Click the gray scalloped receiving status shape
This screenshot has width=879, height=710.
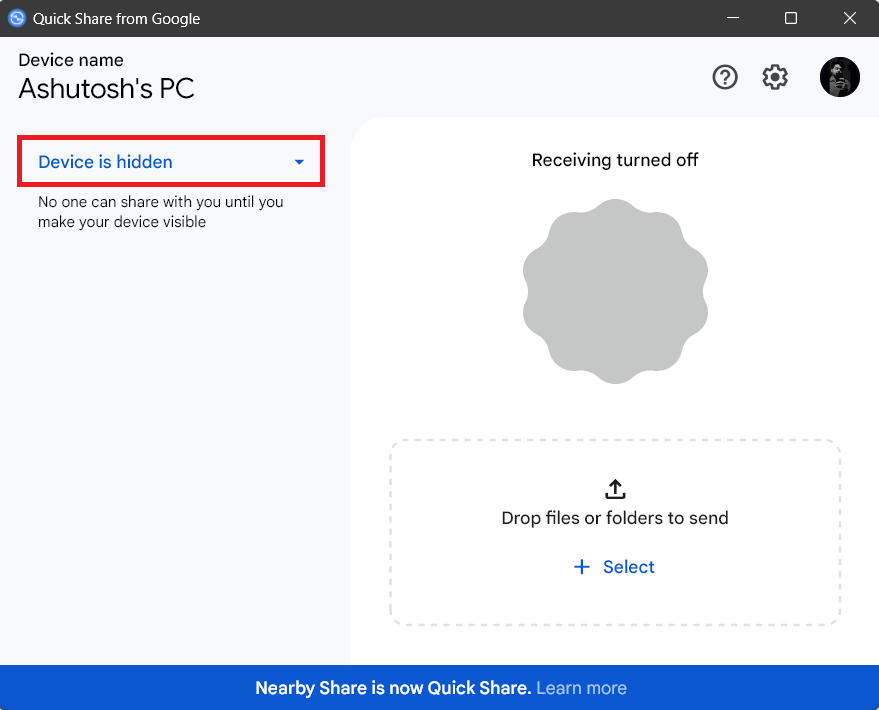click(615, 291)
